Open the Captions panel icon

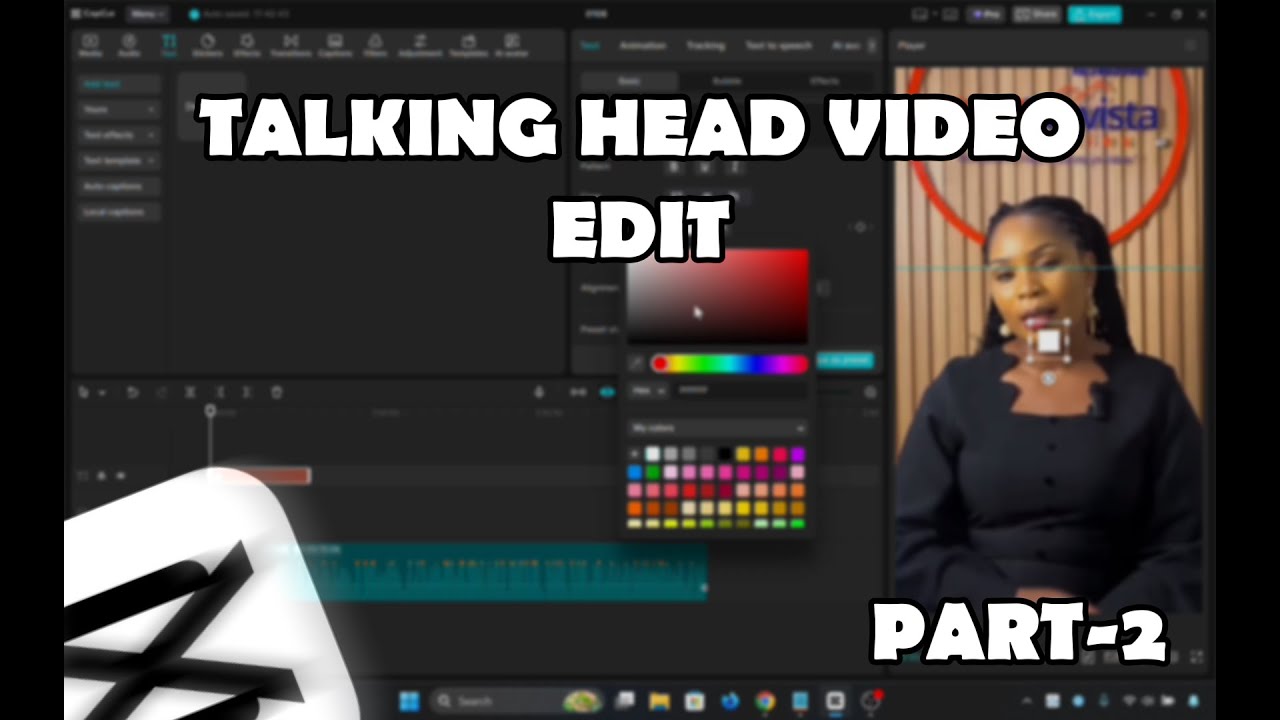tap(335, 44)
